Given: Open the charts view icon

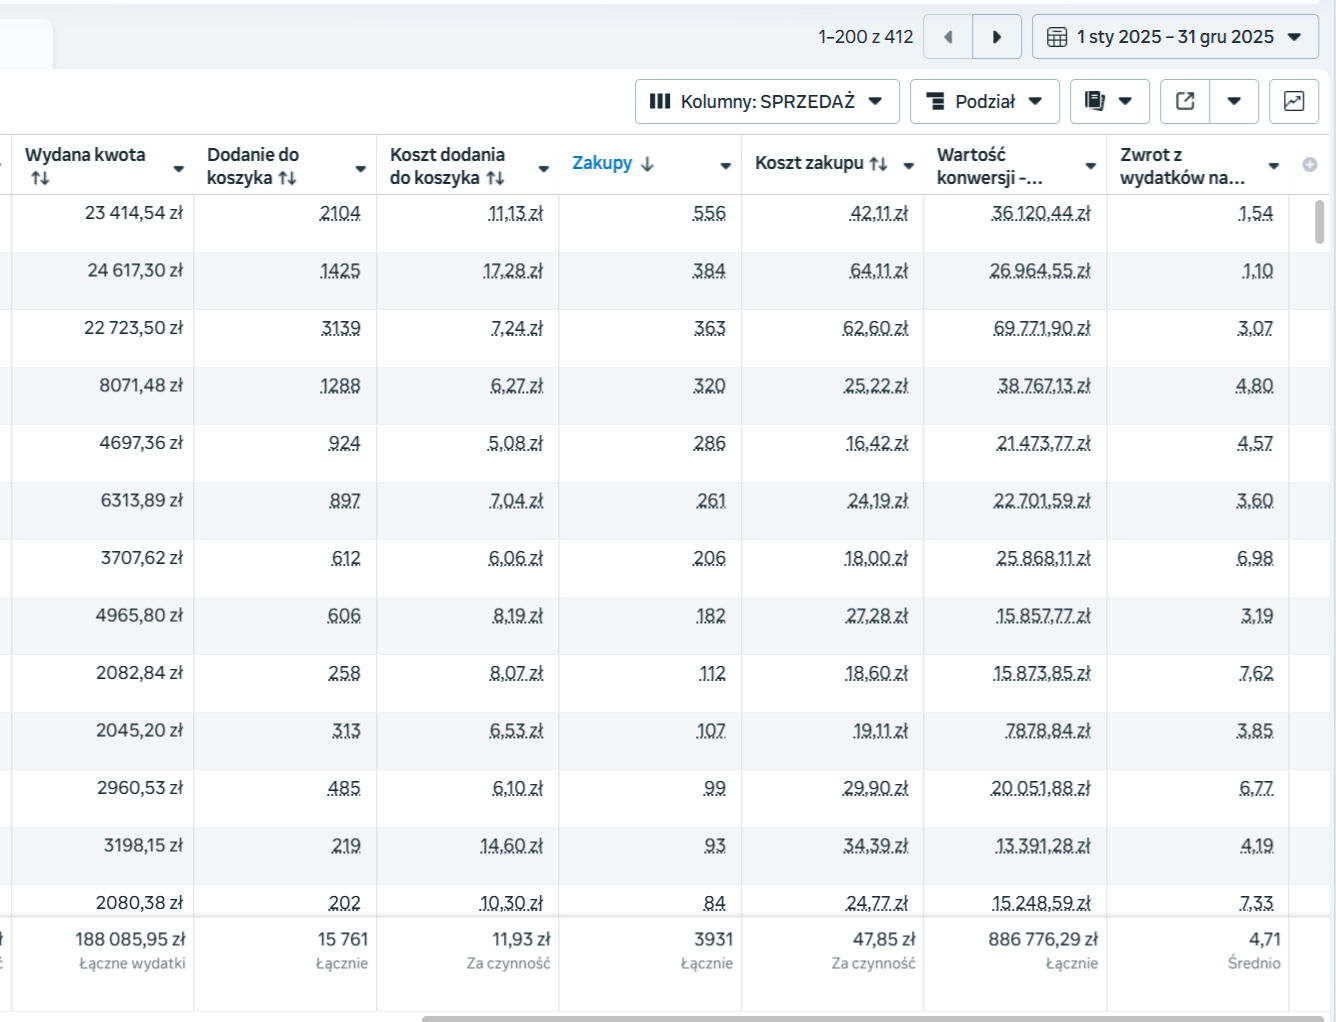Looking at the screenshot, I should click(1293, 101).
